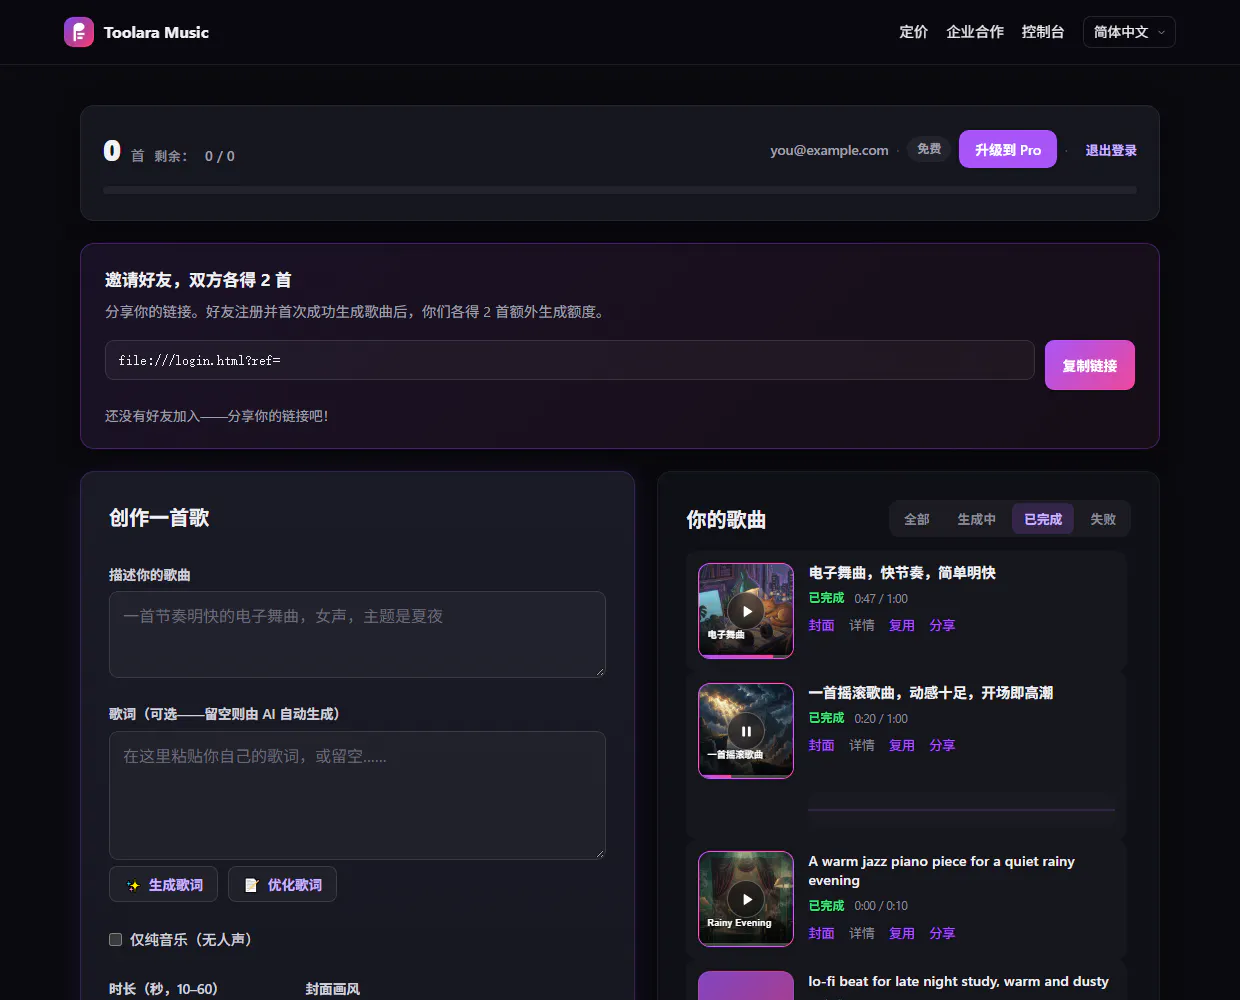Click the title 一首摇滚歌曲，动感十足，开场即高潮
This screenshot has height=1000, width=1240.
tap(930, 693)
